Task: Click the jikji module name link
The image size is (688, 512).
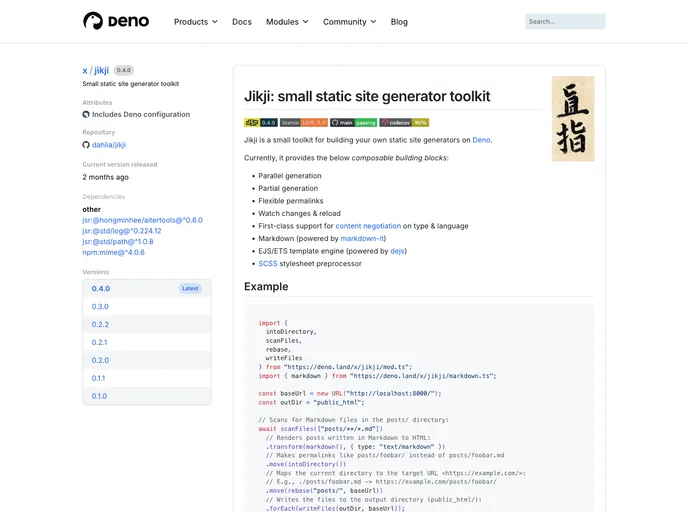Action: click(x=101, y=70)
